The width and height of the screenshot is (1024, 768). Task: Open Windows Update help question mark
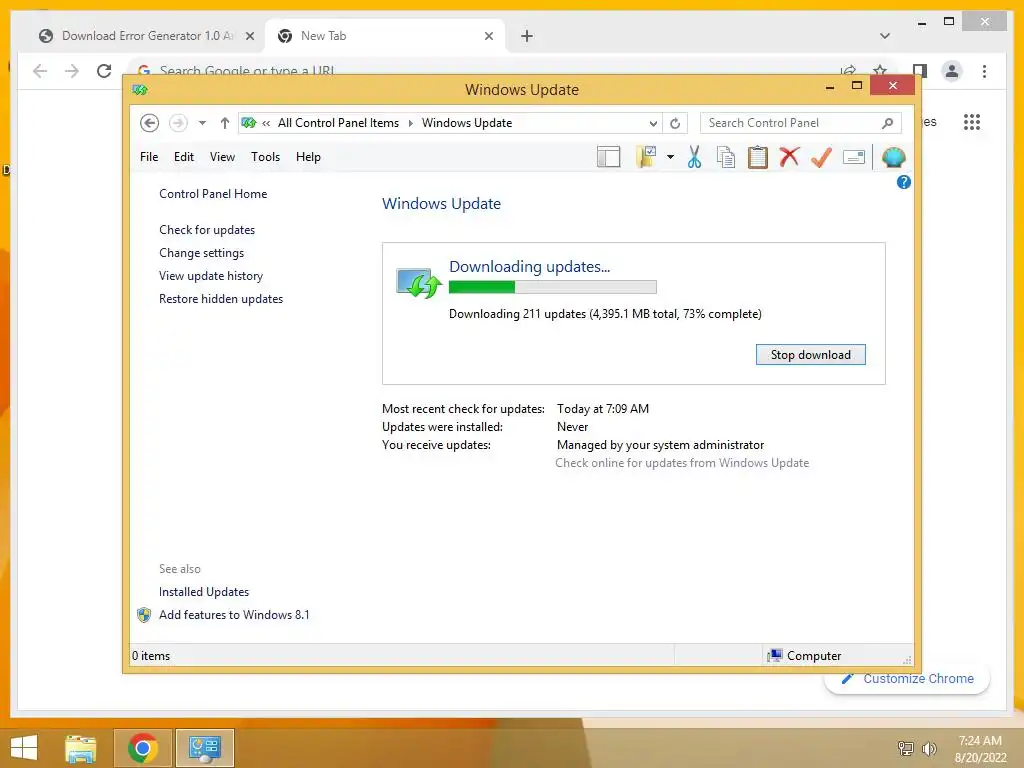pyautogui.click(x=904, y=182)
